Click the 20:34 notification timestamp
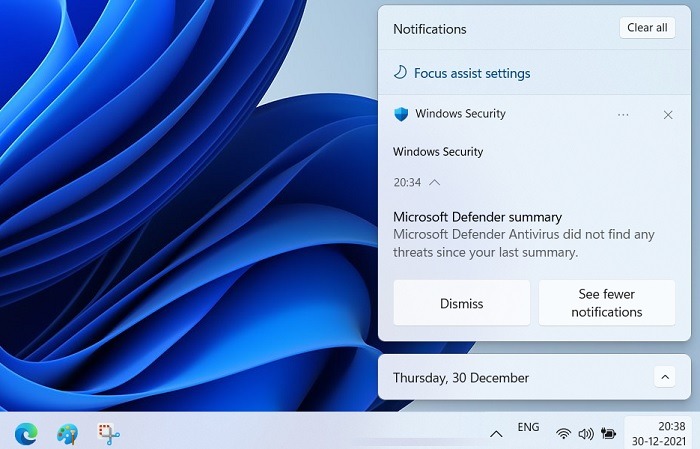The width and height of the screenshot is (700, 449). pos(407,182)
